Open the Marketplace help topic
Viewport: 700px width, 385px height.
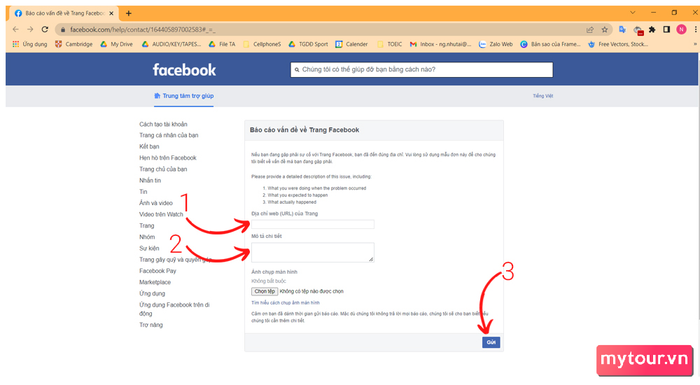155,282
